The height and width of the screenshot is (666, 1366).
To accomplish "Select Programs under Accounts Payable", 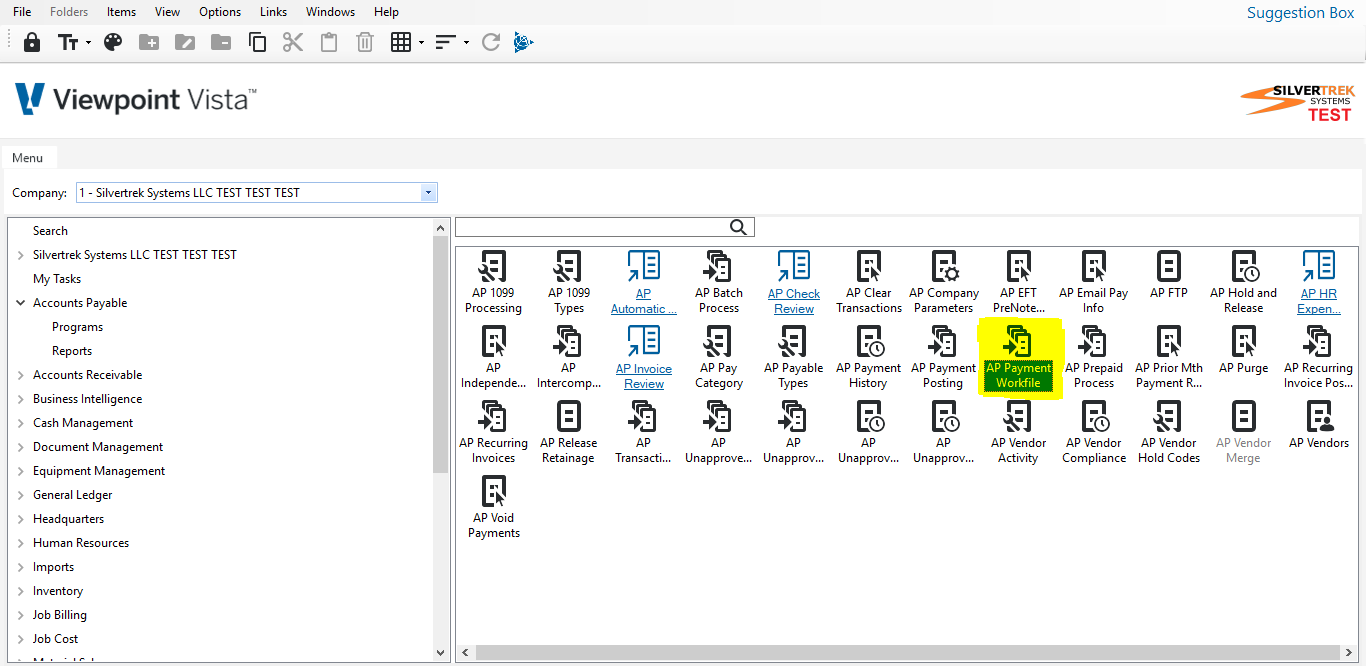I will pyautogui.click(x=77, y=327).
